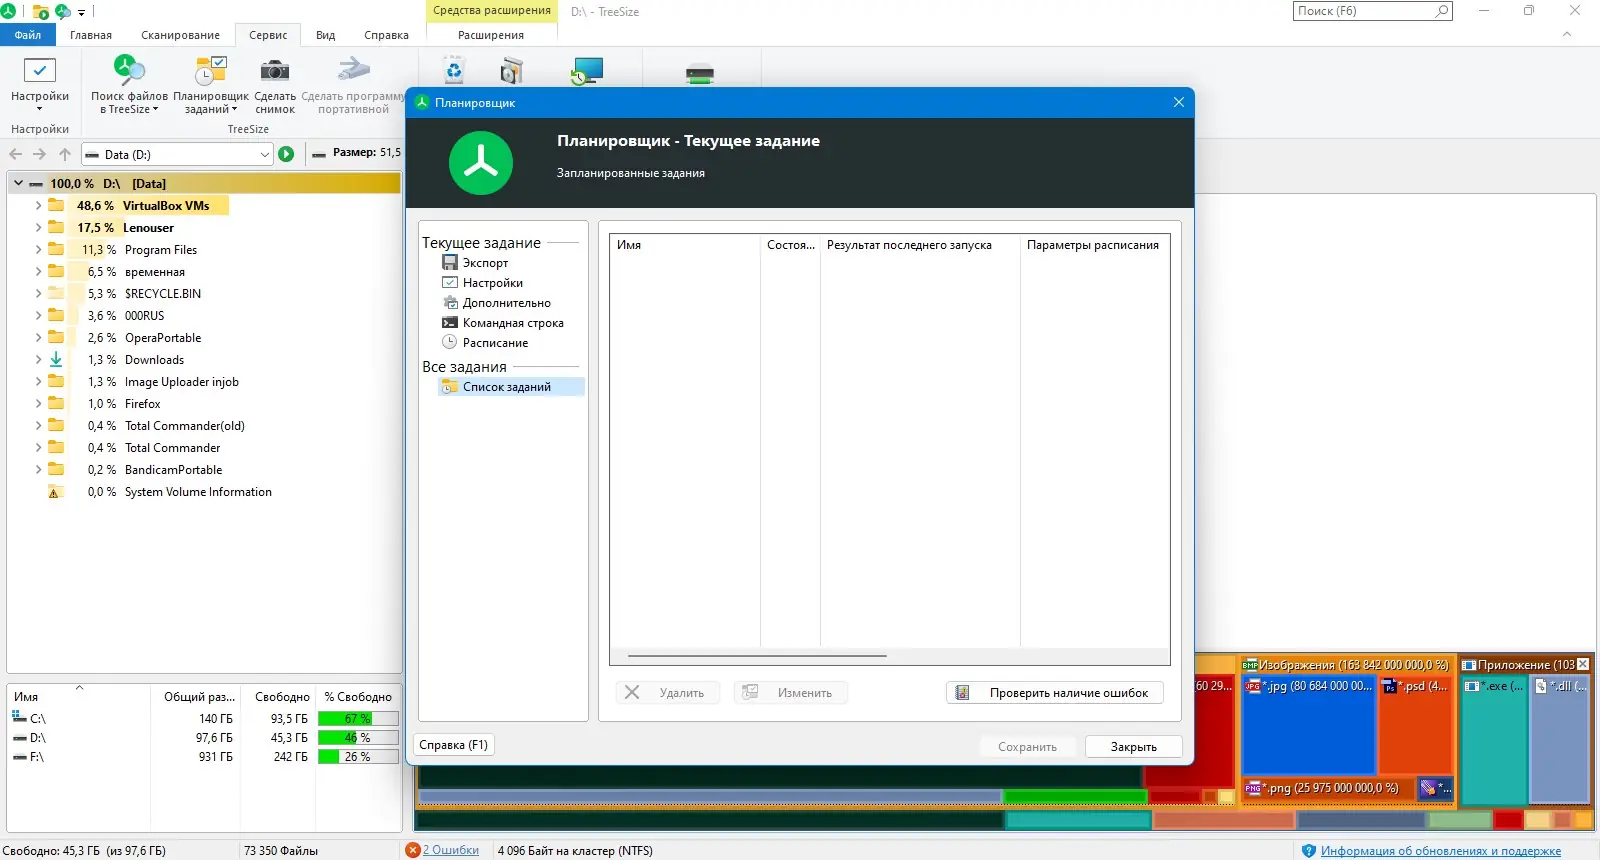Click Проверить наличие ошибок button
Screen dimensions: 1600x860
[x=1055, y=693]
